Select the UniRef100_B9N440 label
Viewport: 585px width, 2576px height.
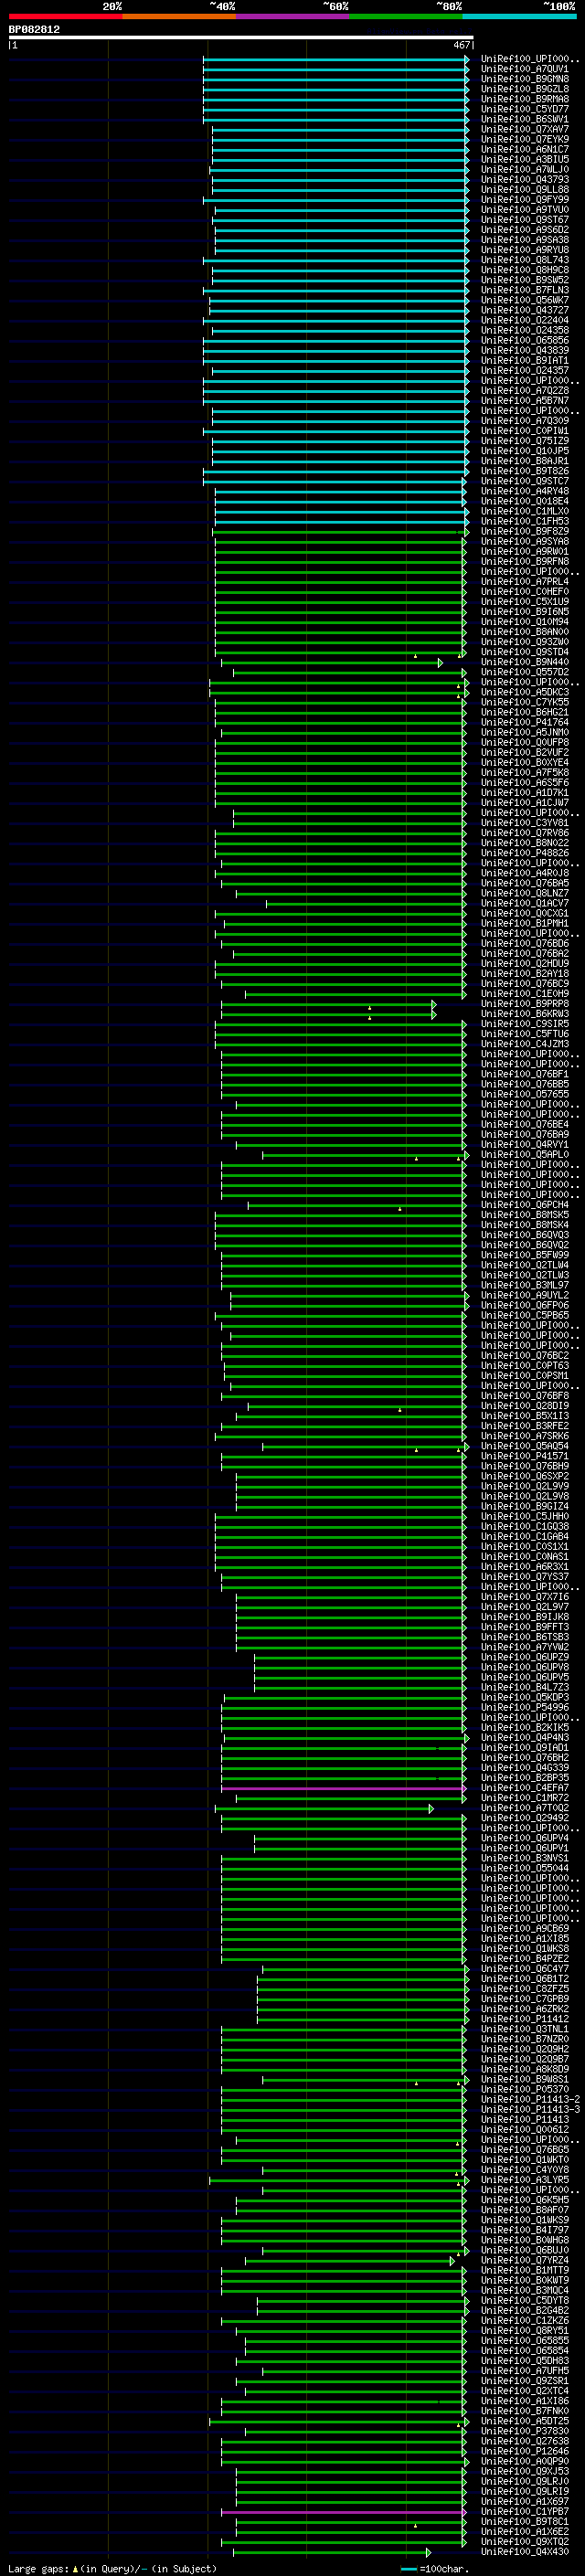tap(524, 662)
